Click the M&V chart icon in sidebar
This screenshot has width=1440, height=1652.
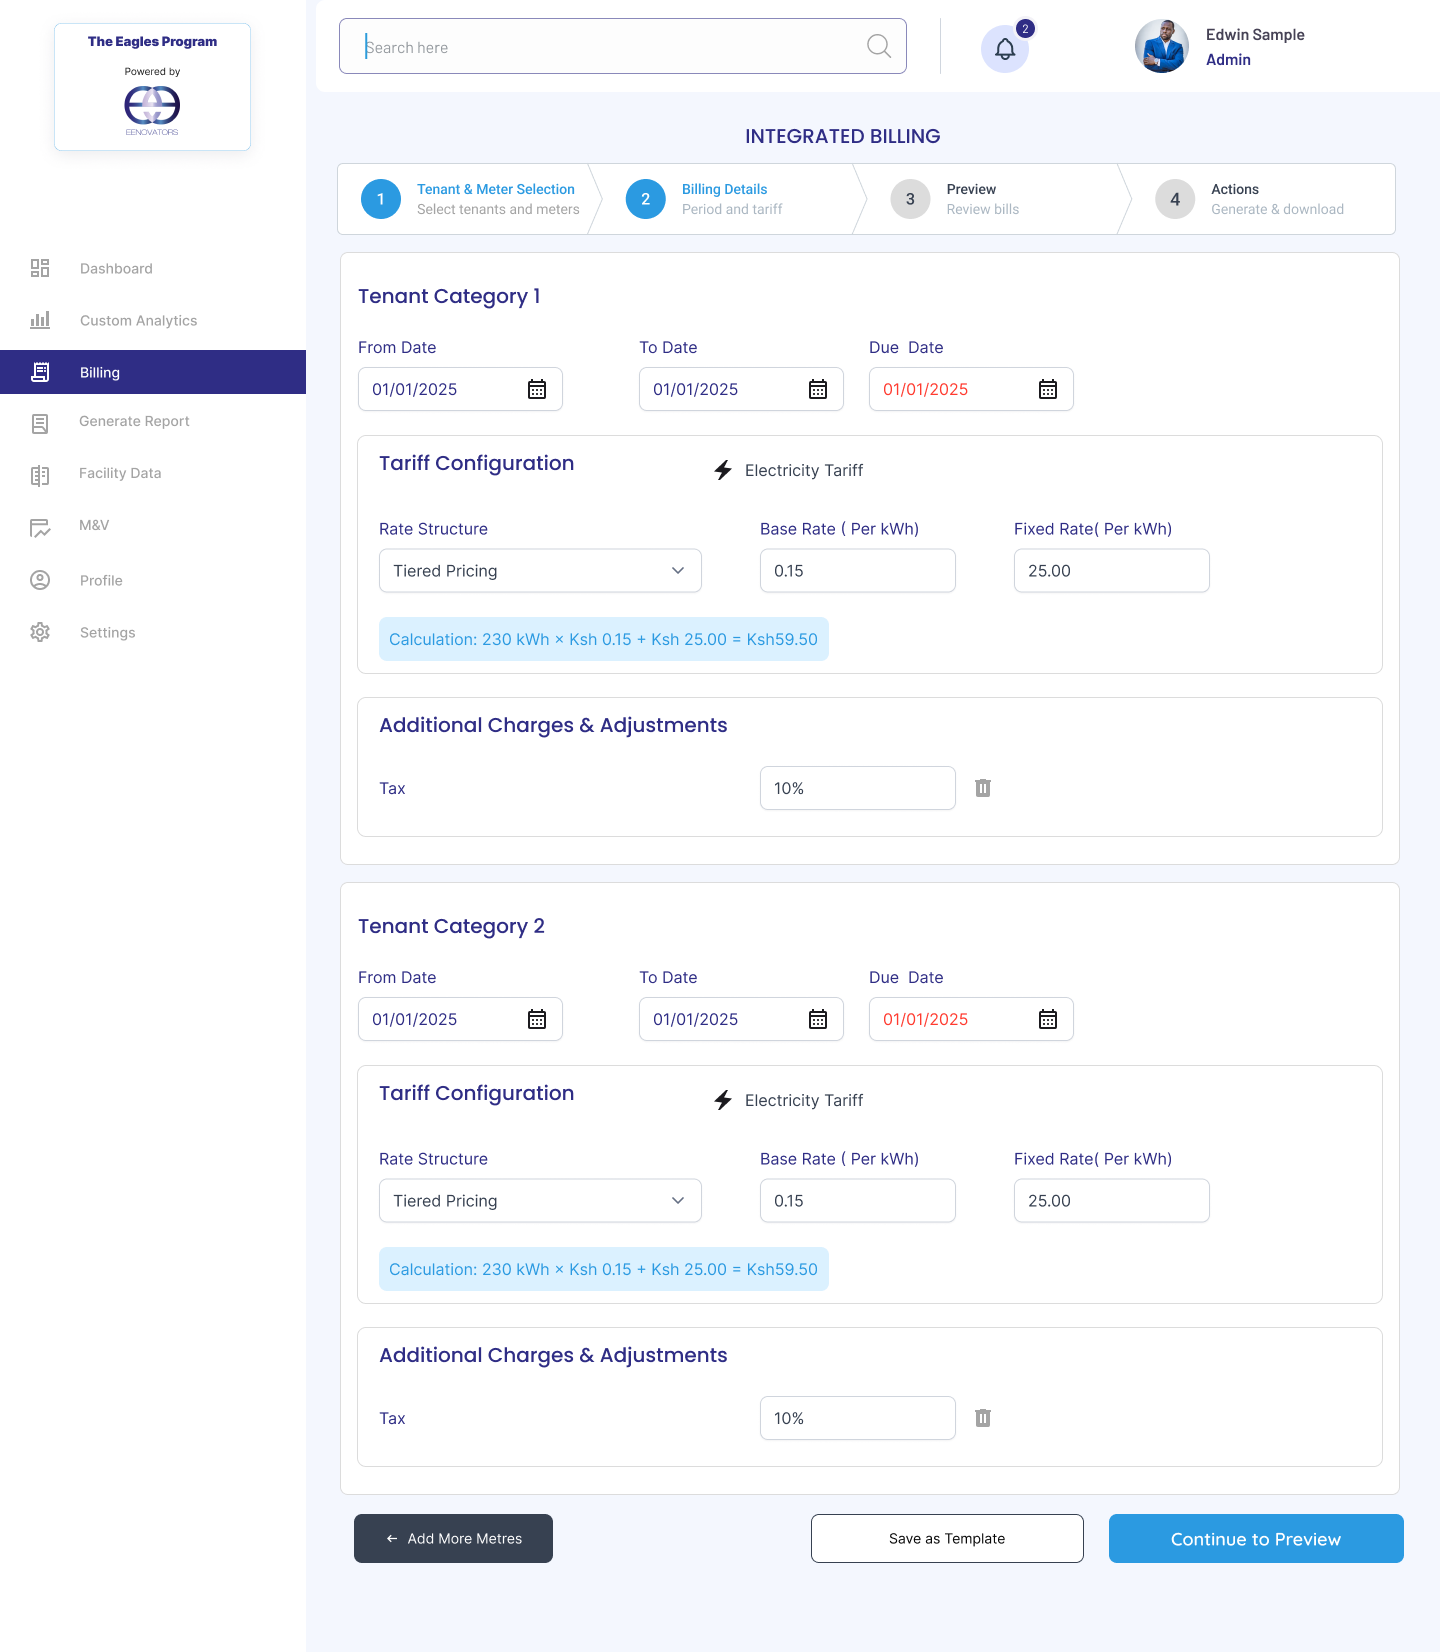coord(40,528)
